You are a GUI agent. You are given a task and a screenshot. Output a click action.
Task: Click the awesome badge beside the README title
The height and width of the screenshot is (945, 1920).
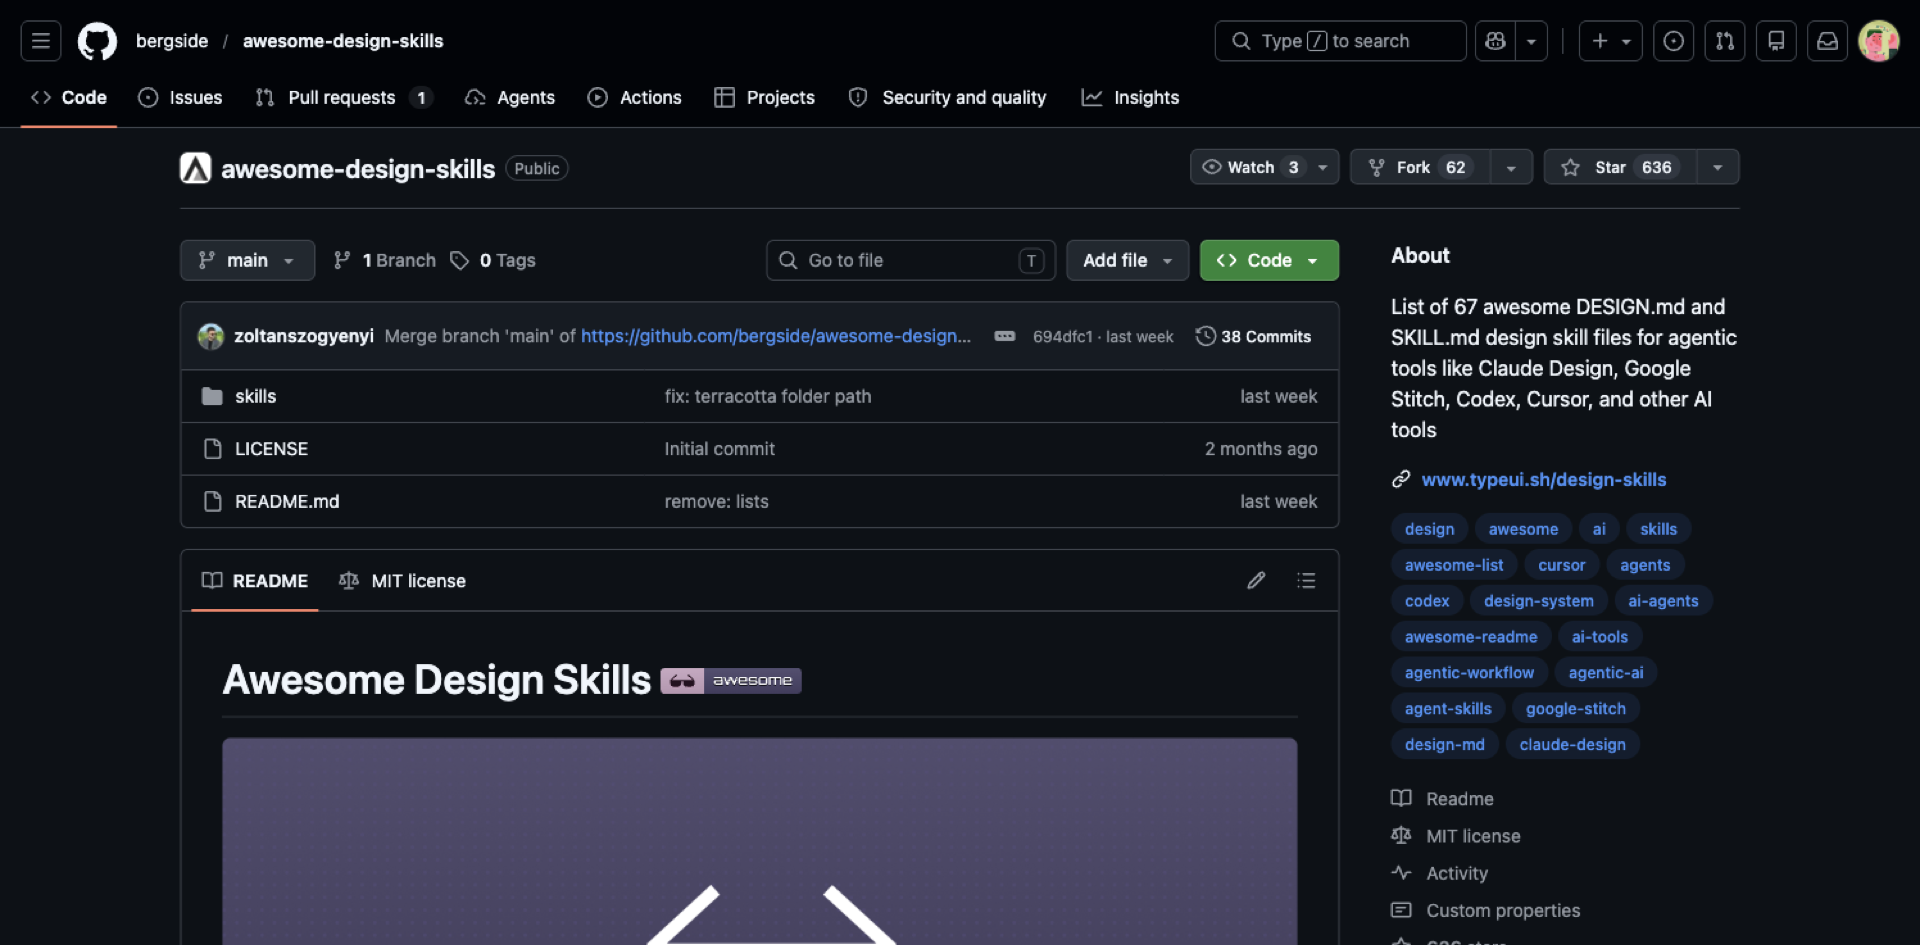pos(731,680)
